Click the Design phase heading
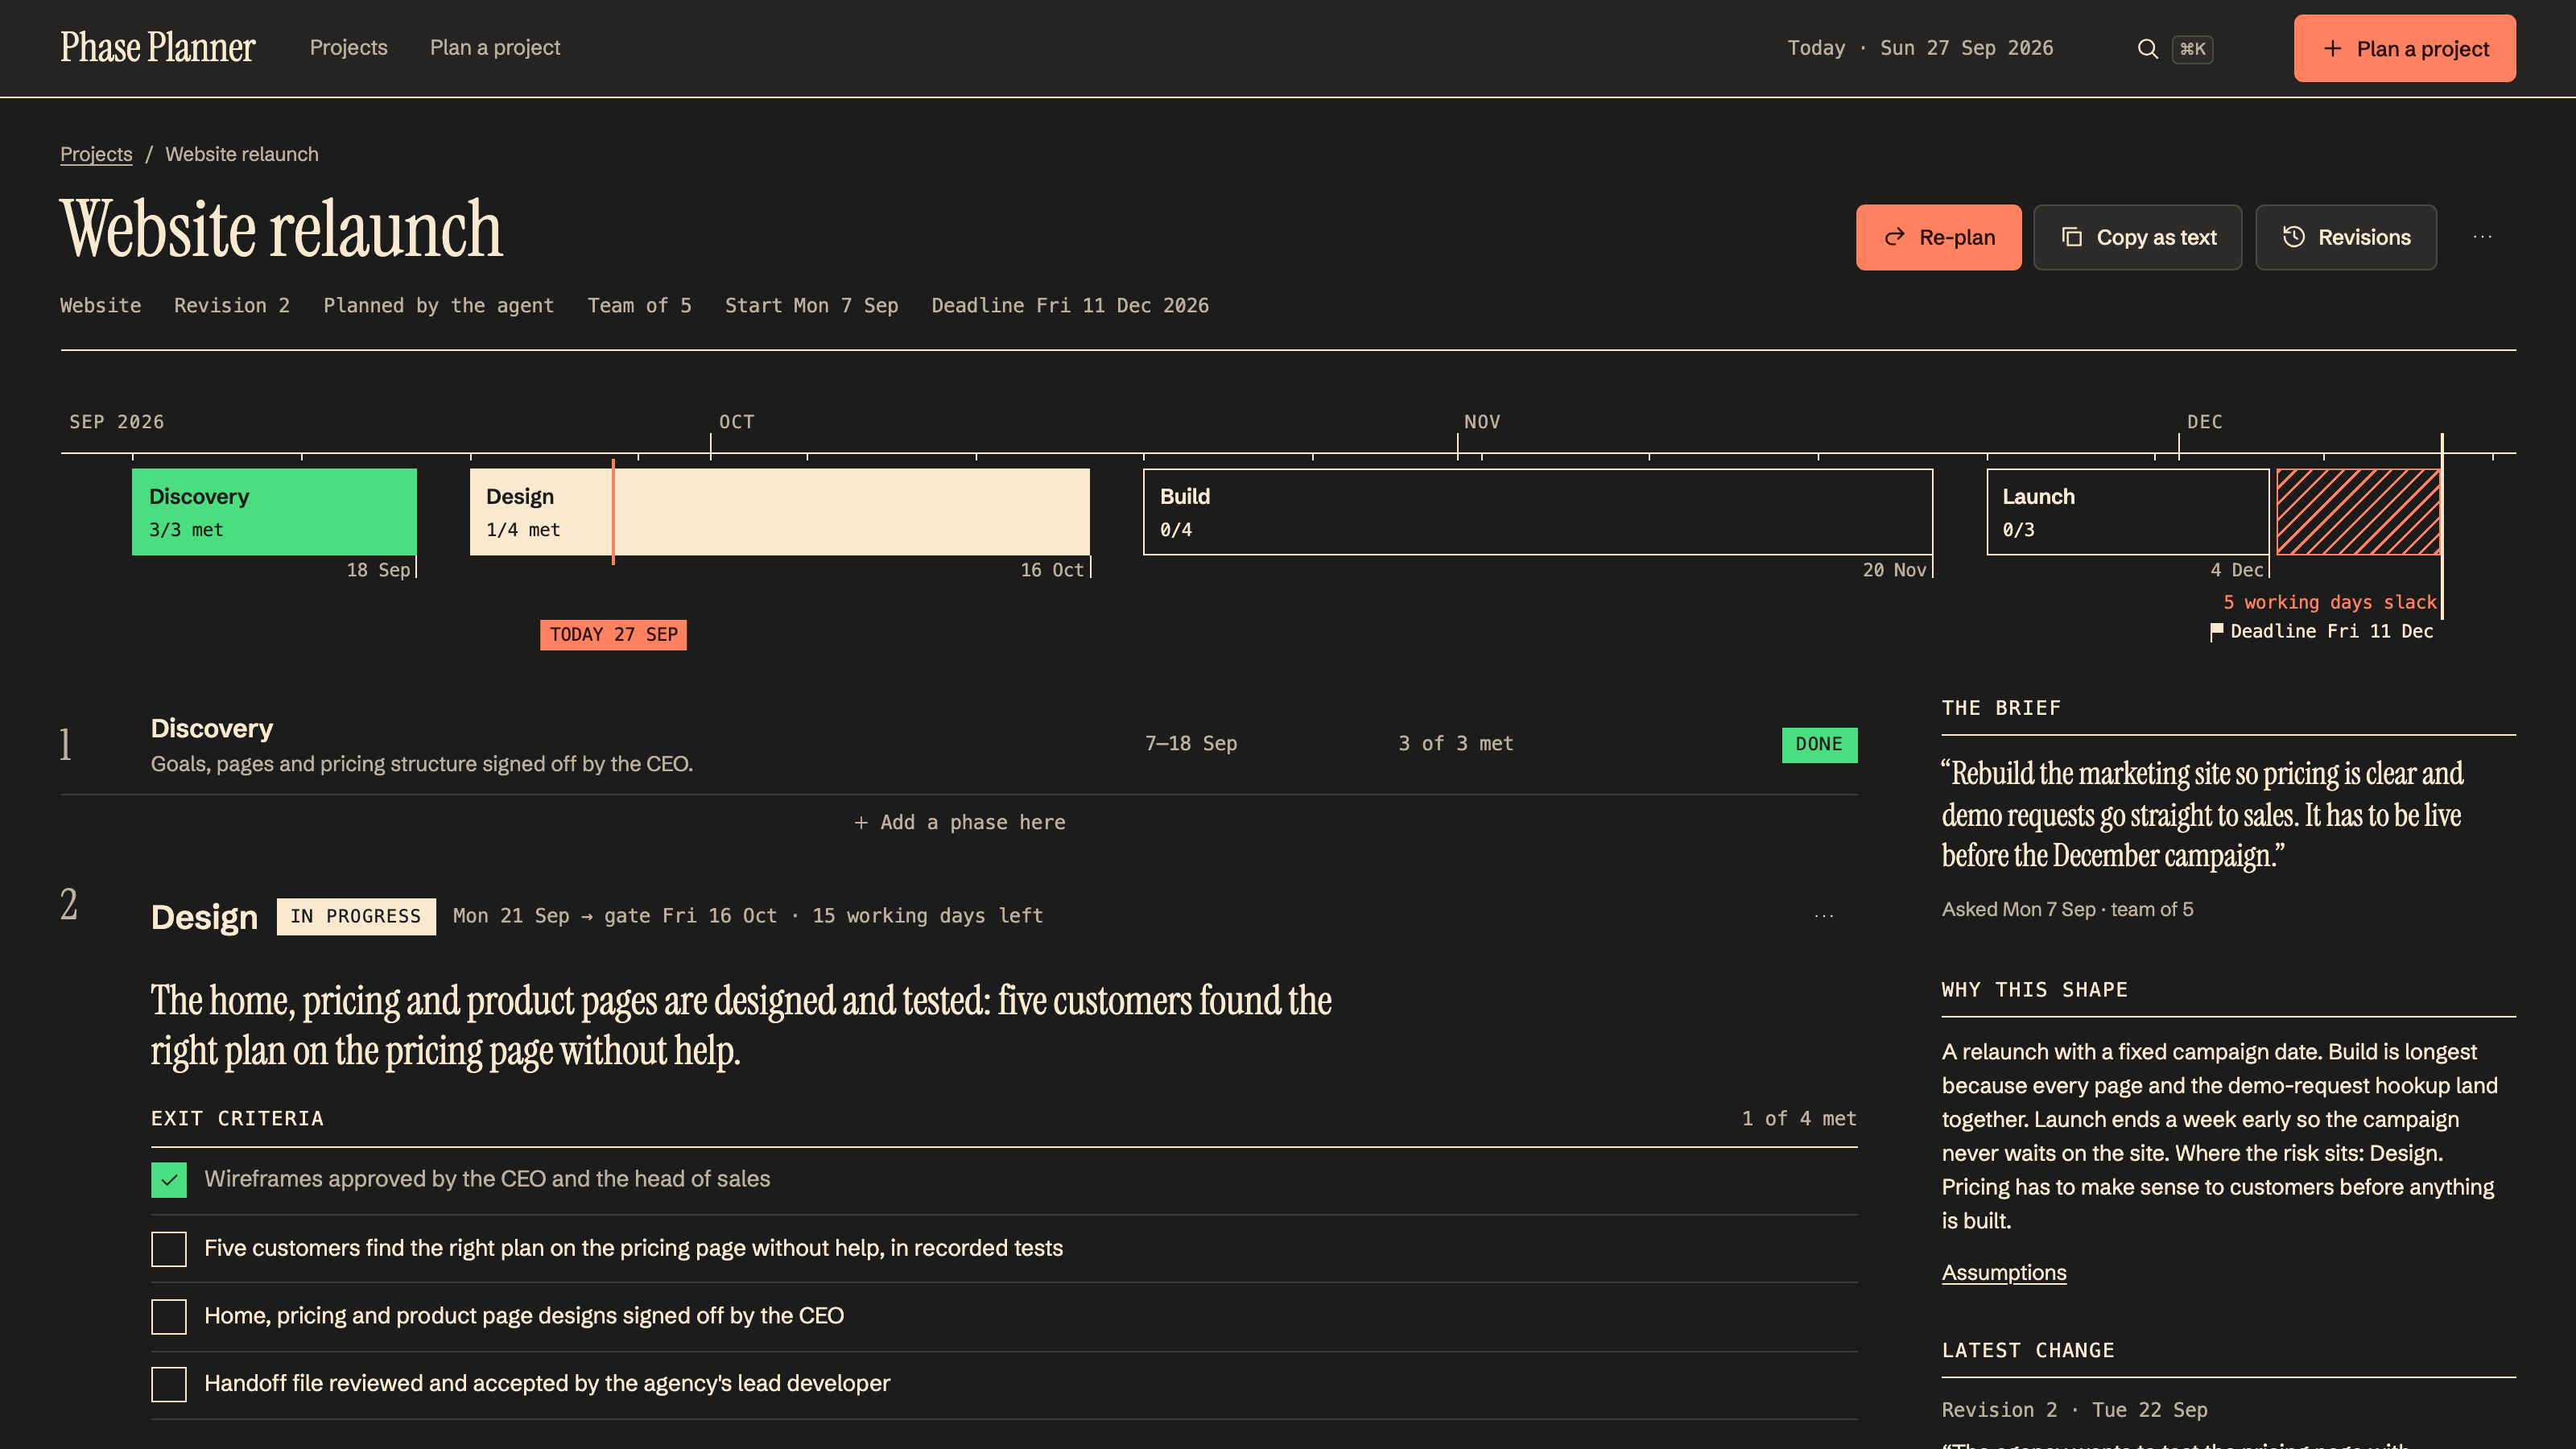Image resolution: width=2576 pixels, height=1449 pixels. (x=204, y=917)
